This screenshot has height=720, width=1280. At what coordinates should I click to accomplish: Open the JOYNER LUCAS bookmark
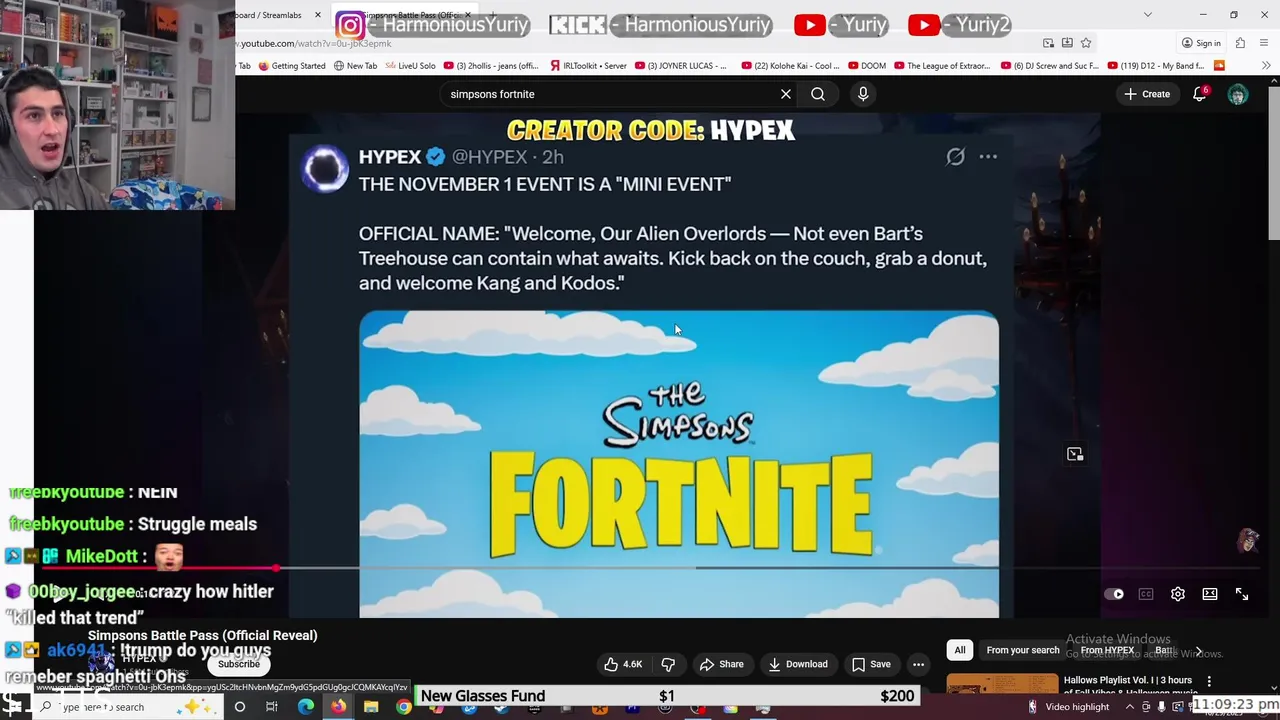pos(680,66)
